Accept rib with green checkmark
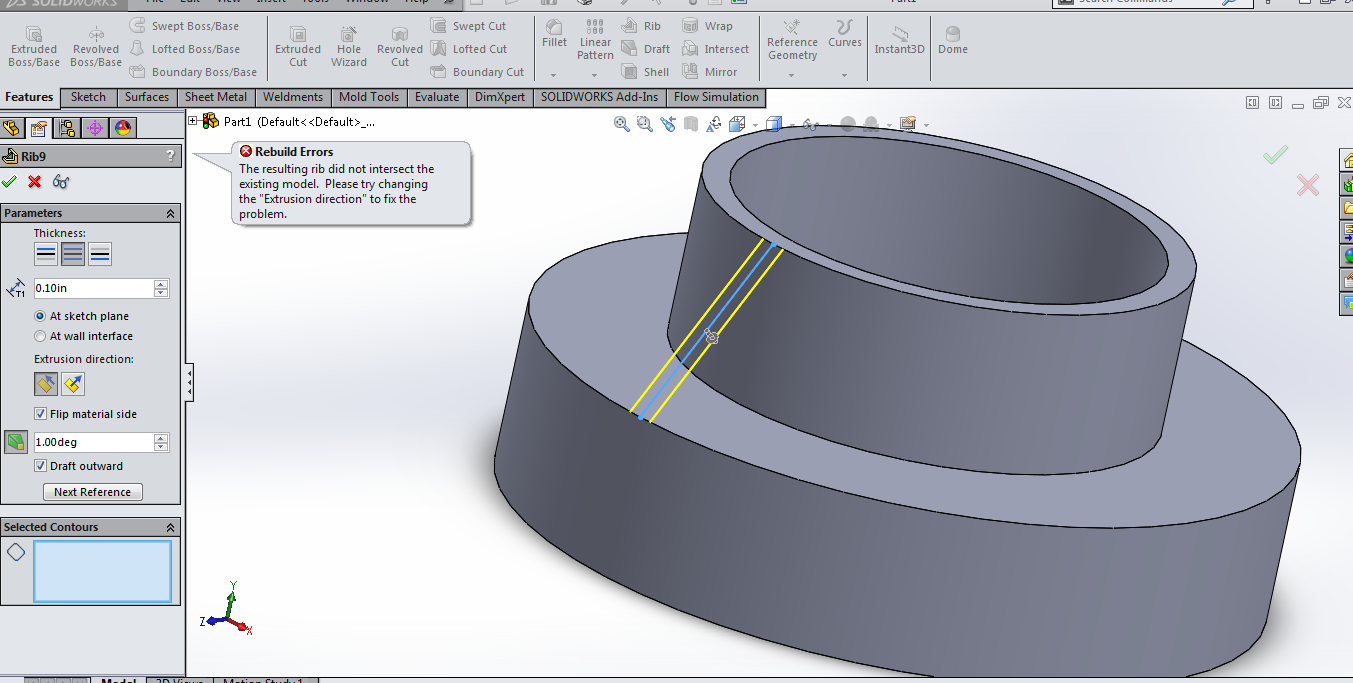This screenshot has height=683, width=1353. (10, 181)
